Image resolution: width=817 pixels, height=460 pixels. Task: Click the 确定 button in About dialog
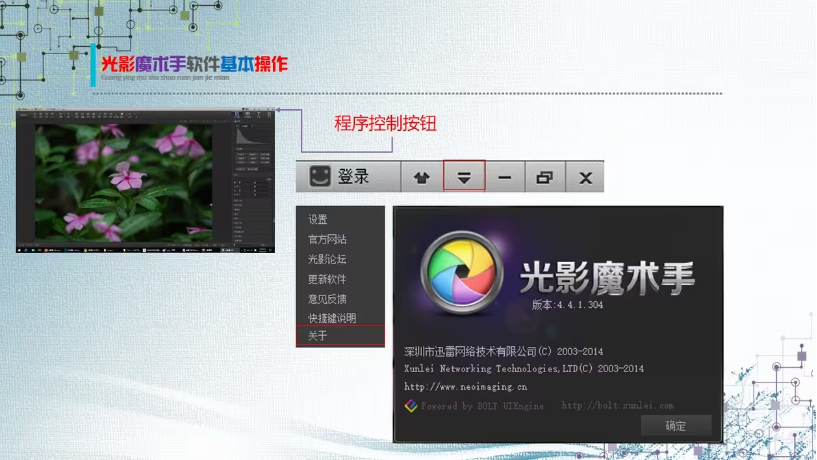pos(676,426)
